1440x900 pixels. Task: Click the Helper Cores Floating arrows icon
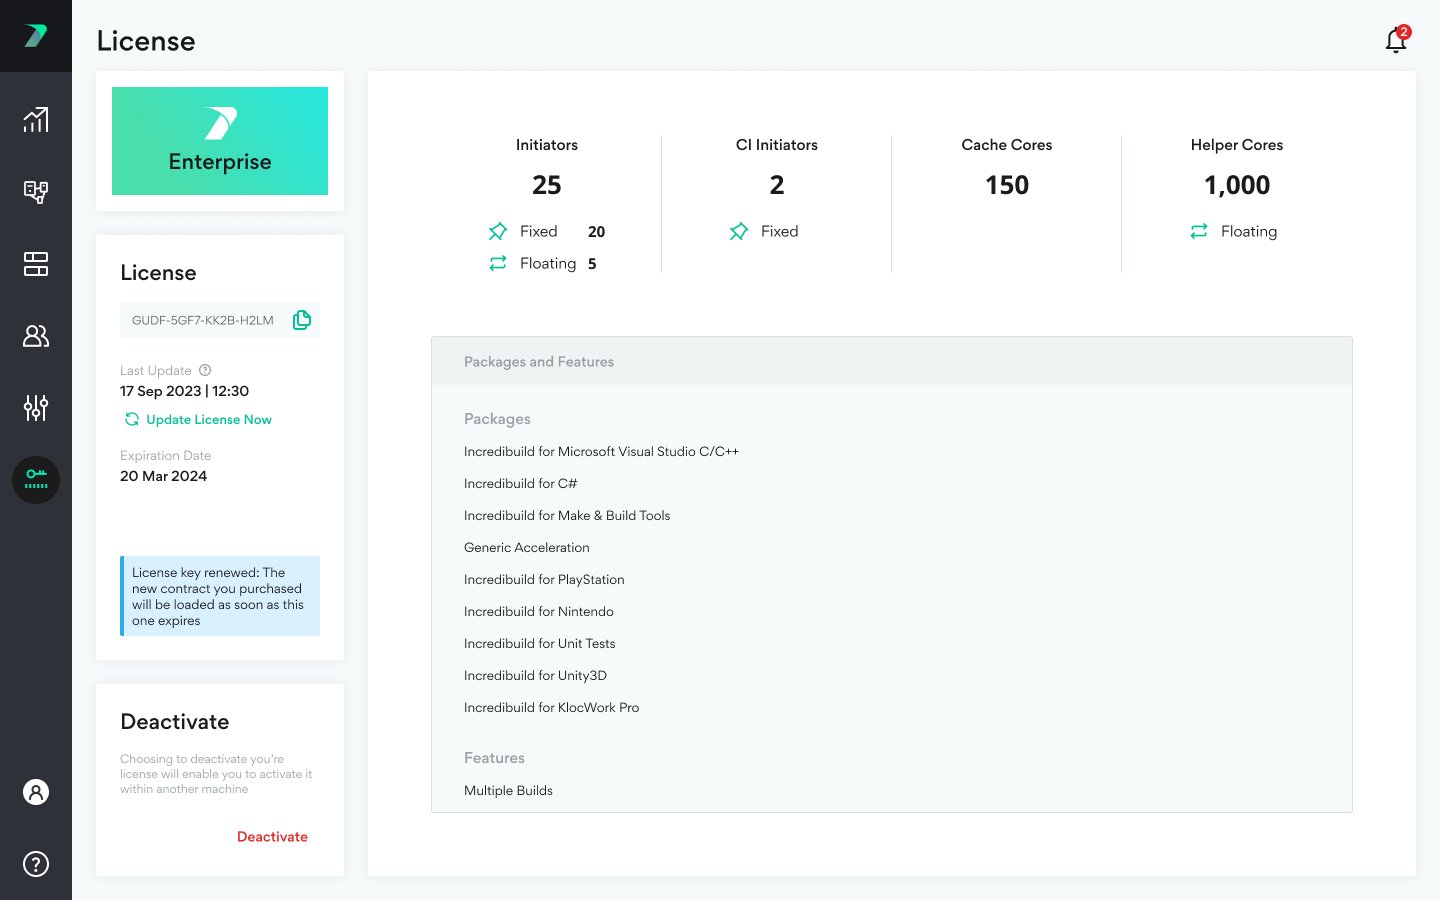tap(1199, 232)
